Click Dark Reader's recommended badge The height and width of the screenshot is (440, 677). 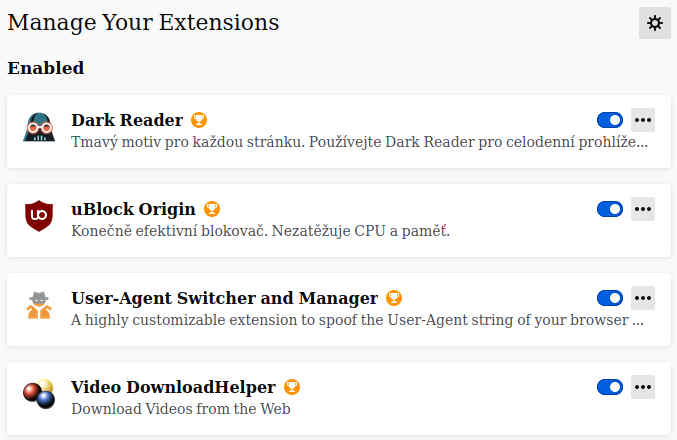199,120
